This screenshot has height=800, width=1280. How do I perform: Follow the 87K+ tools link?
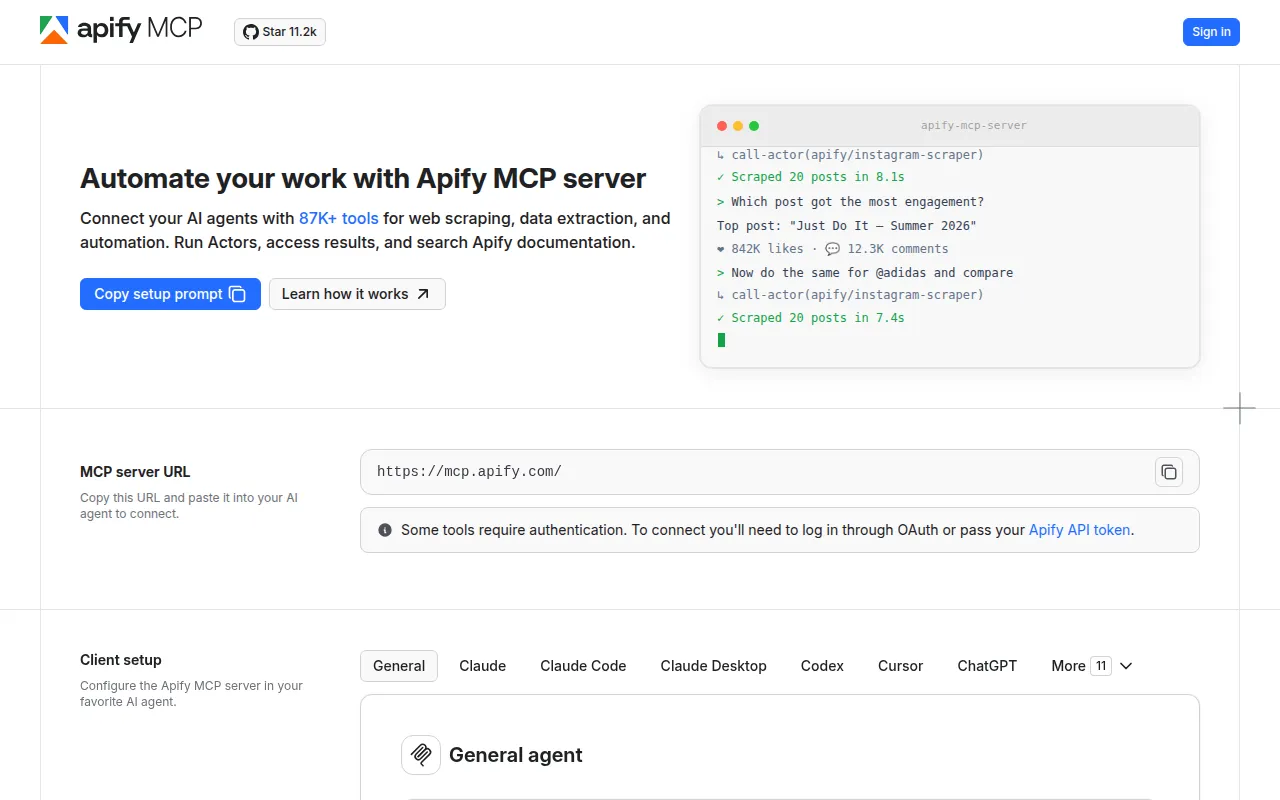339,218
